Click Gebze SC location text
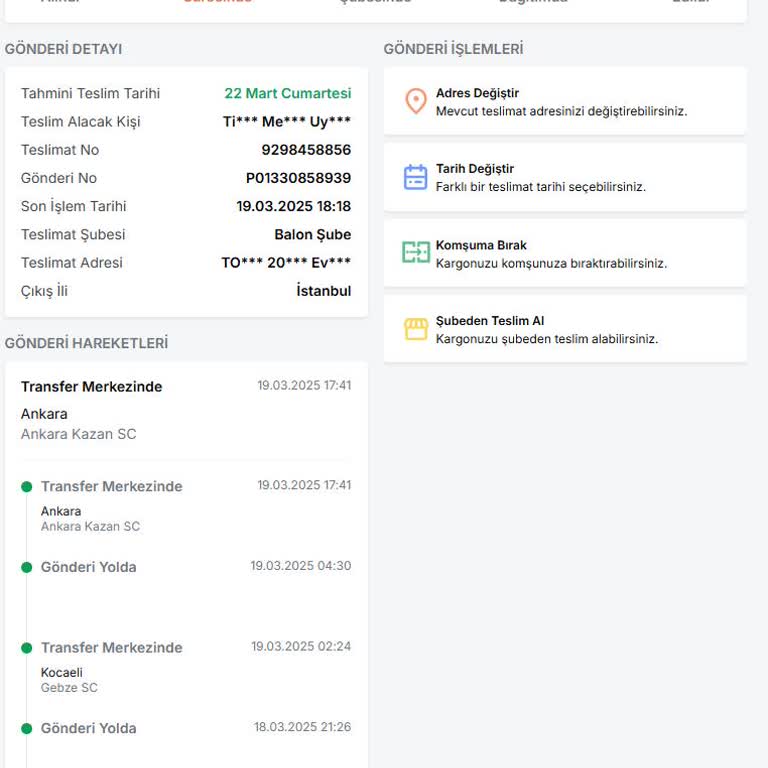 coord(69,688)
